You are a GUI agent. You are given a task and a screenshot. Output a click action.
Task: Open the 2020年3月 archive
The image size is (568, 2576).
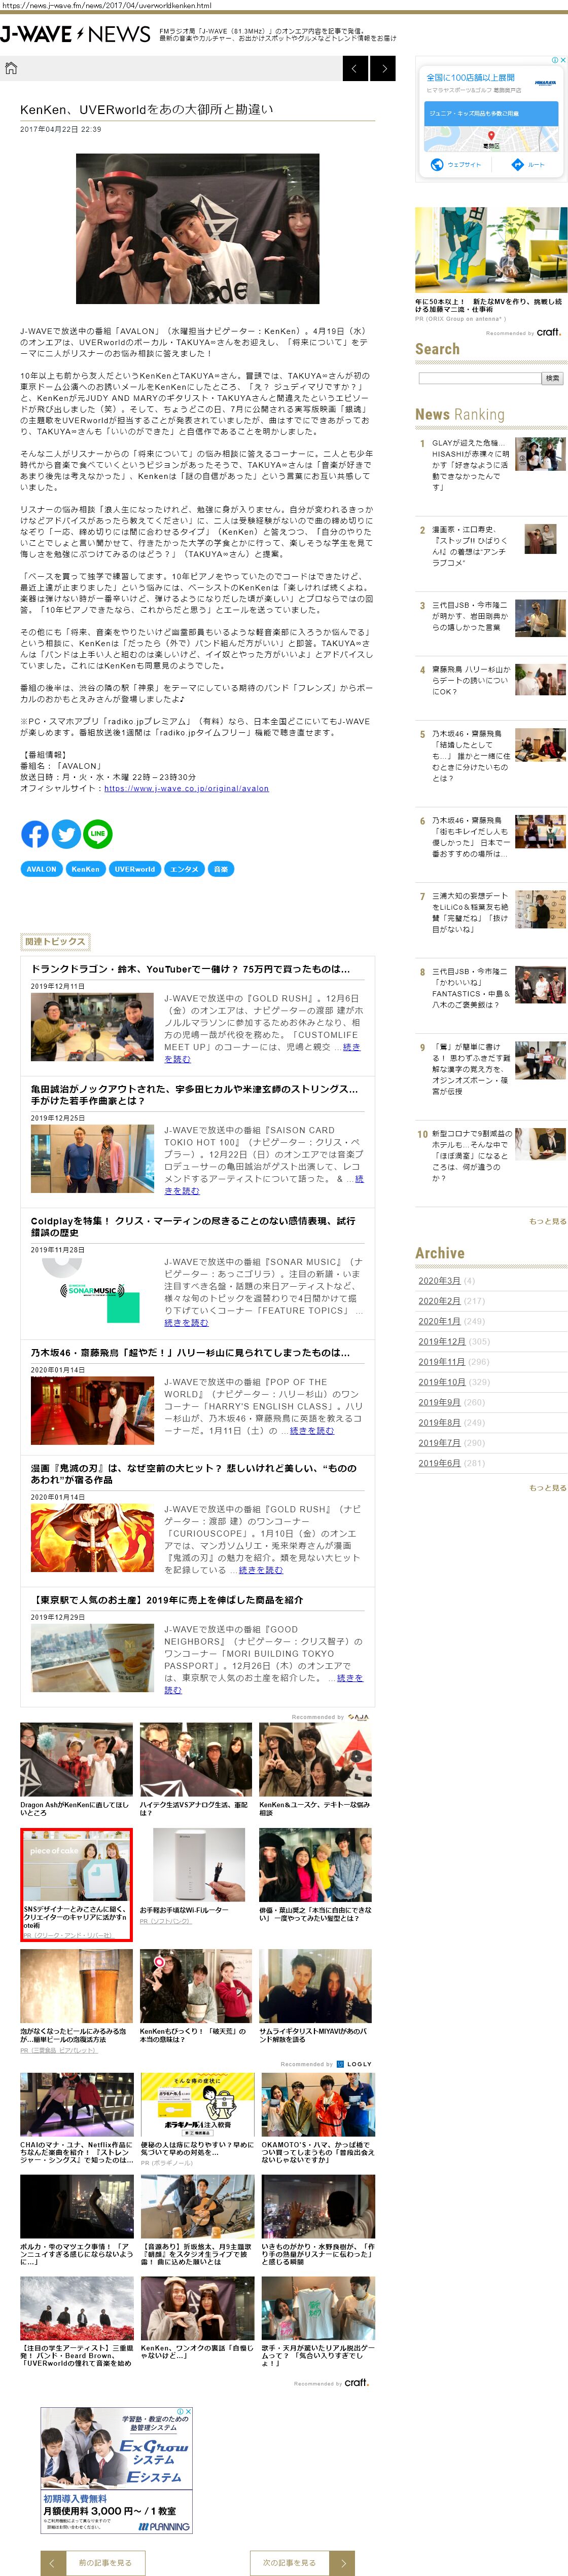pyautogui.click(x=439, y=1280)
